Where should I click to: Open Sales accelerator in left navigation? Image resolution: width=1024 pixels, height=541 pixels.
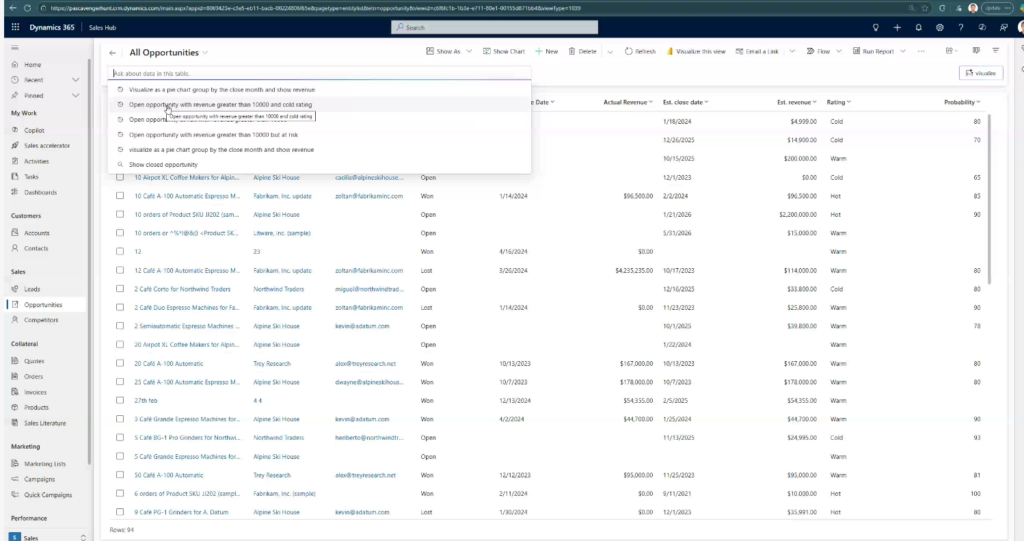click(x=46, y=145)
